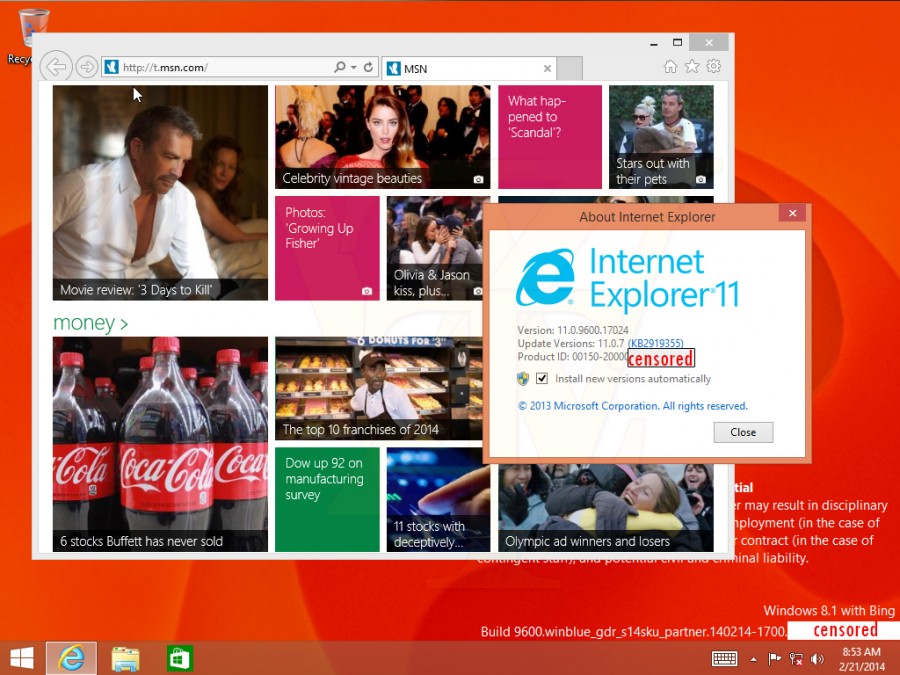Click the browser Back arrow button
Screen dimensions: 900x675
pyautogui.click(x=57, y=67)
